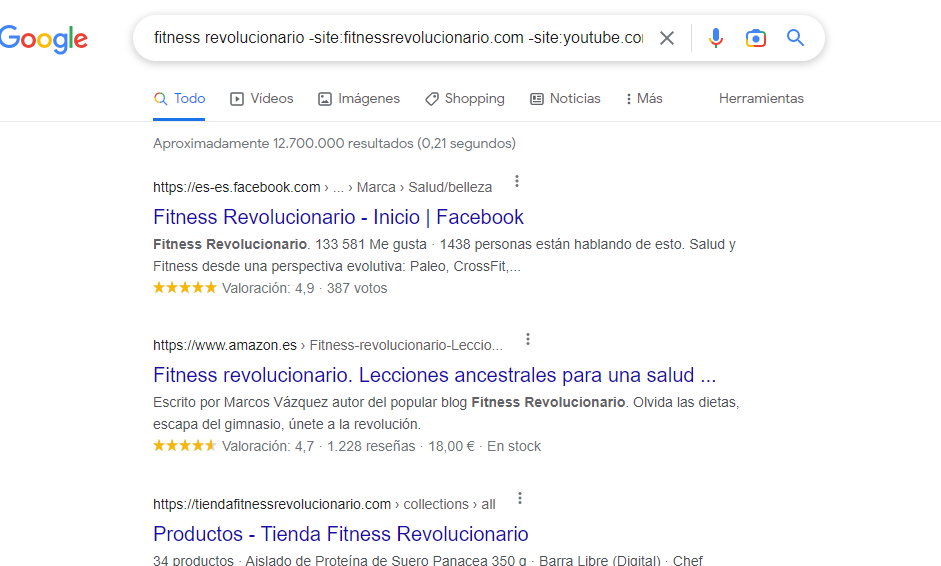This screenshot has height=566, width=941.
Task: Focus the search query input field
Action: pyautogui.click(x=398, y=38)
